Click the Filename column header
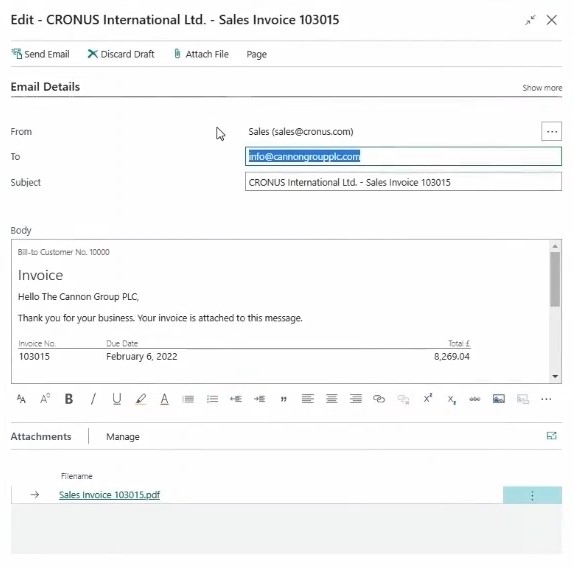Image resolution: width=573 pixels, height=569 pixels. (77, 476)
